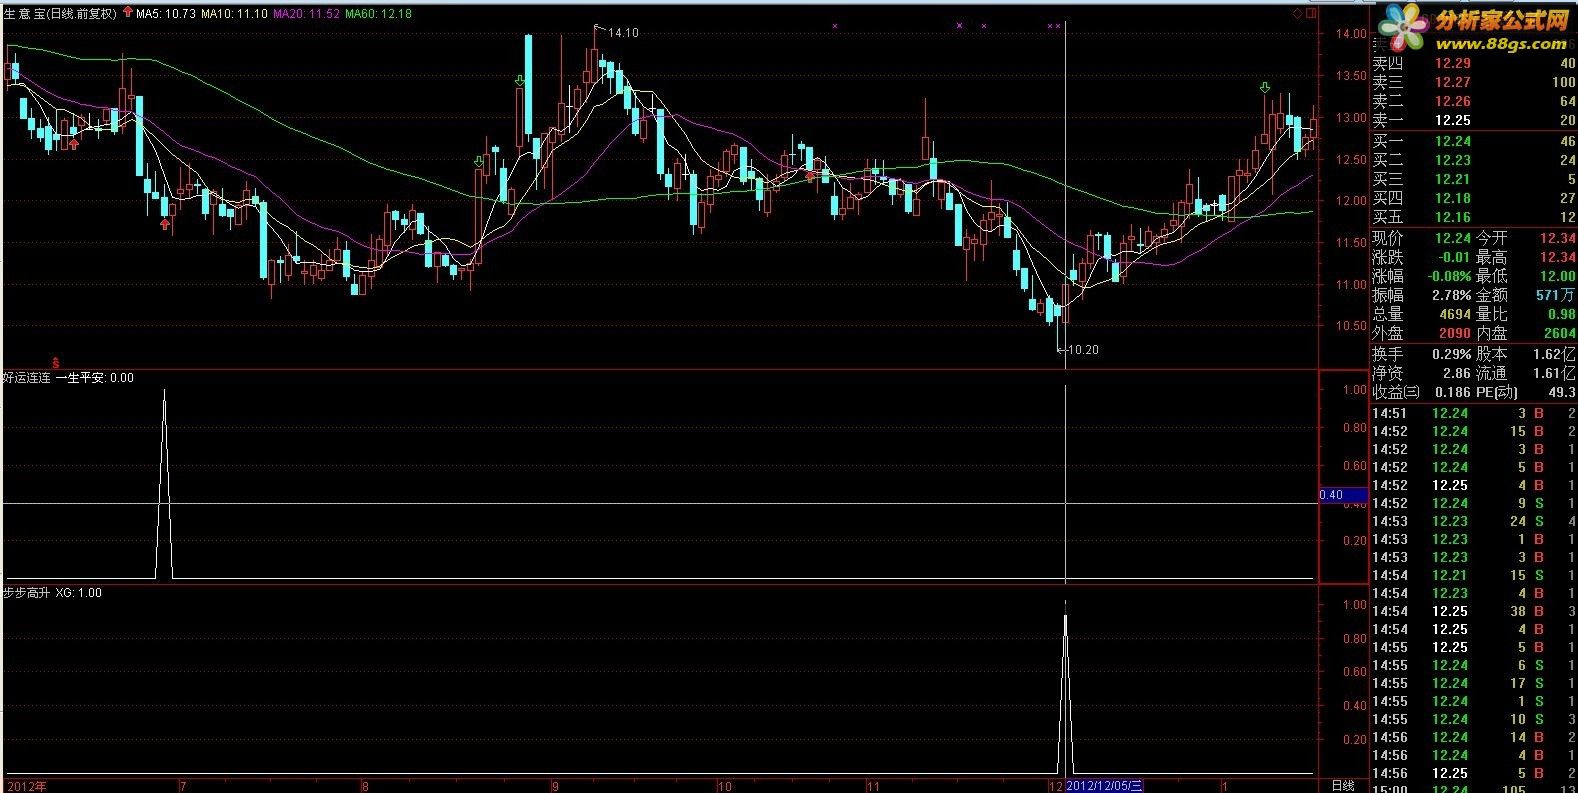1578x793 pixels.
Task: Select the 卖三 12.27 order row
Action: point(1474,82)
